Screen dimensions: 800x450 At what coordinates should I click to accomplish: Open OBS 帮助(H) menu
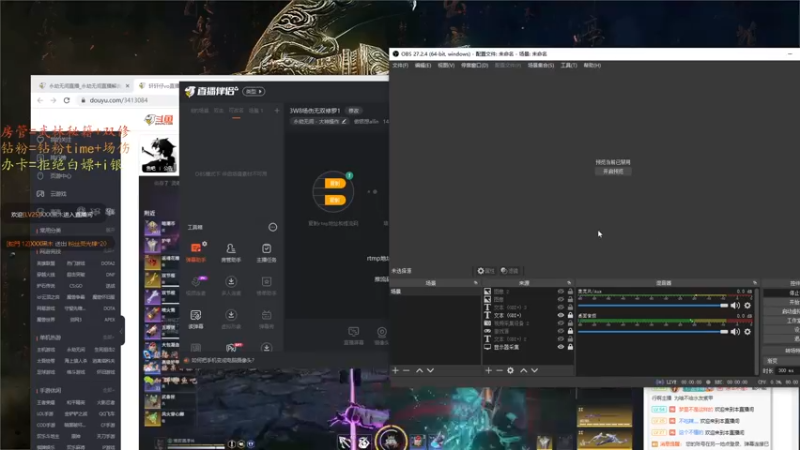click(592, 65)
